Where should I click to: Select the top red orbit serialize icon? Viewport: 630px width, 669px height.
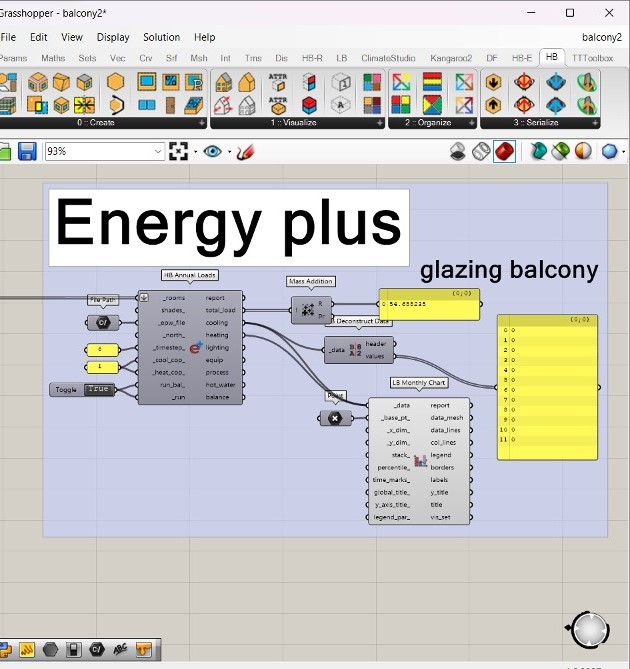pos(524,82)
